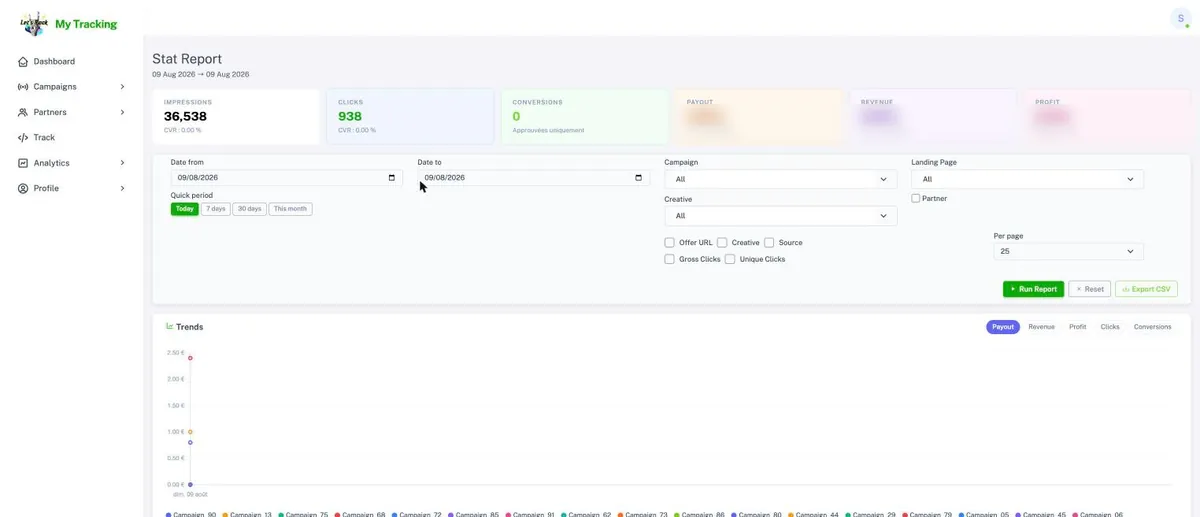Click the Impressions 36,538 stat card

(236, 116)
